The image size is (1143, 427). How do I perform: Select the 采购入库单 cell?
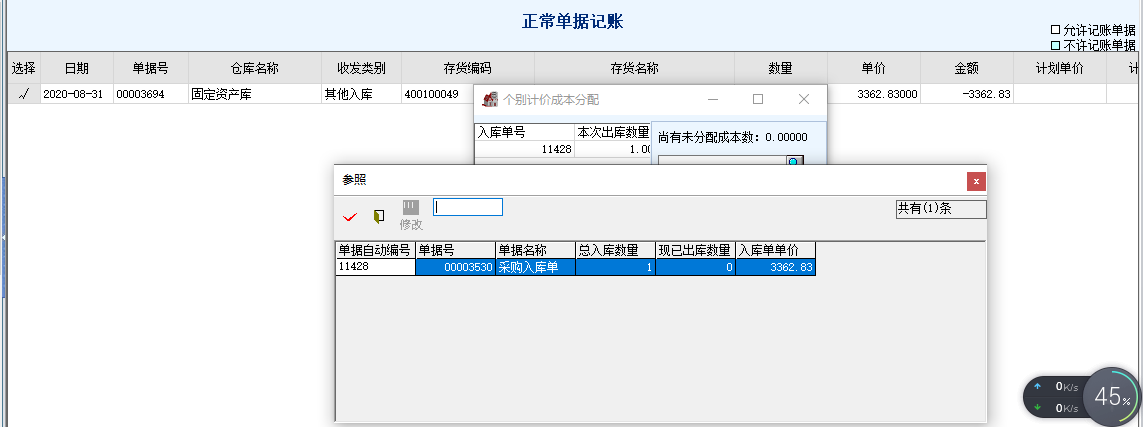(x=536, y=267)
